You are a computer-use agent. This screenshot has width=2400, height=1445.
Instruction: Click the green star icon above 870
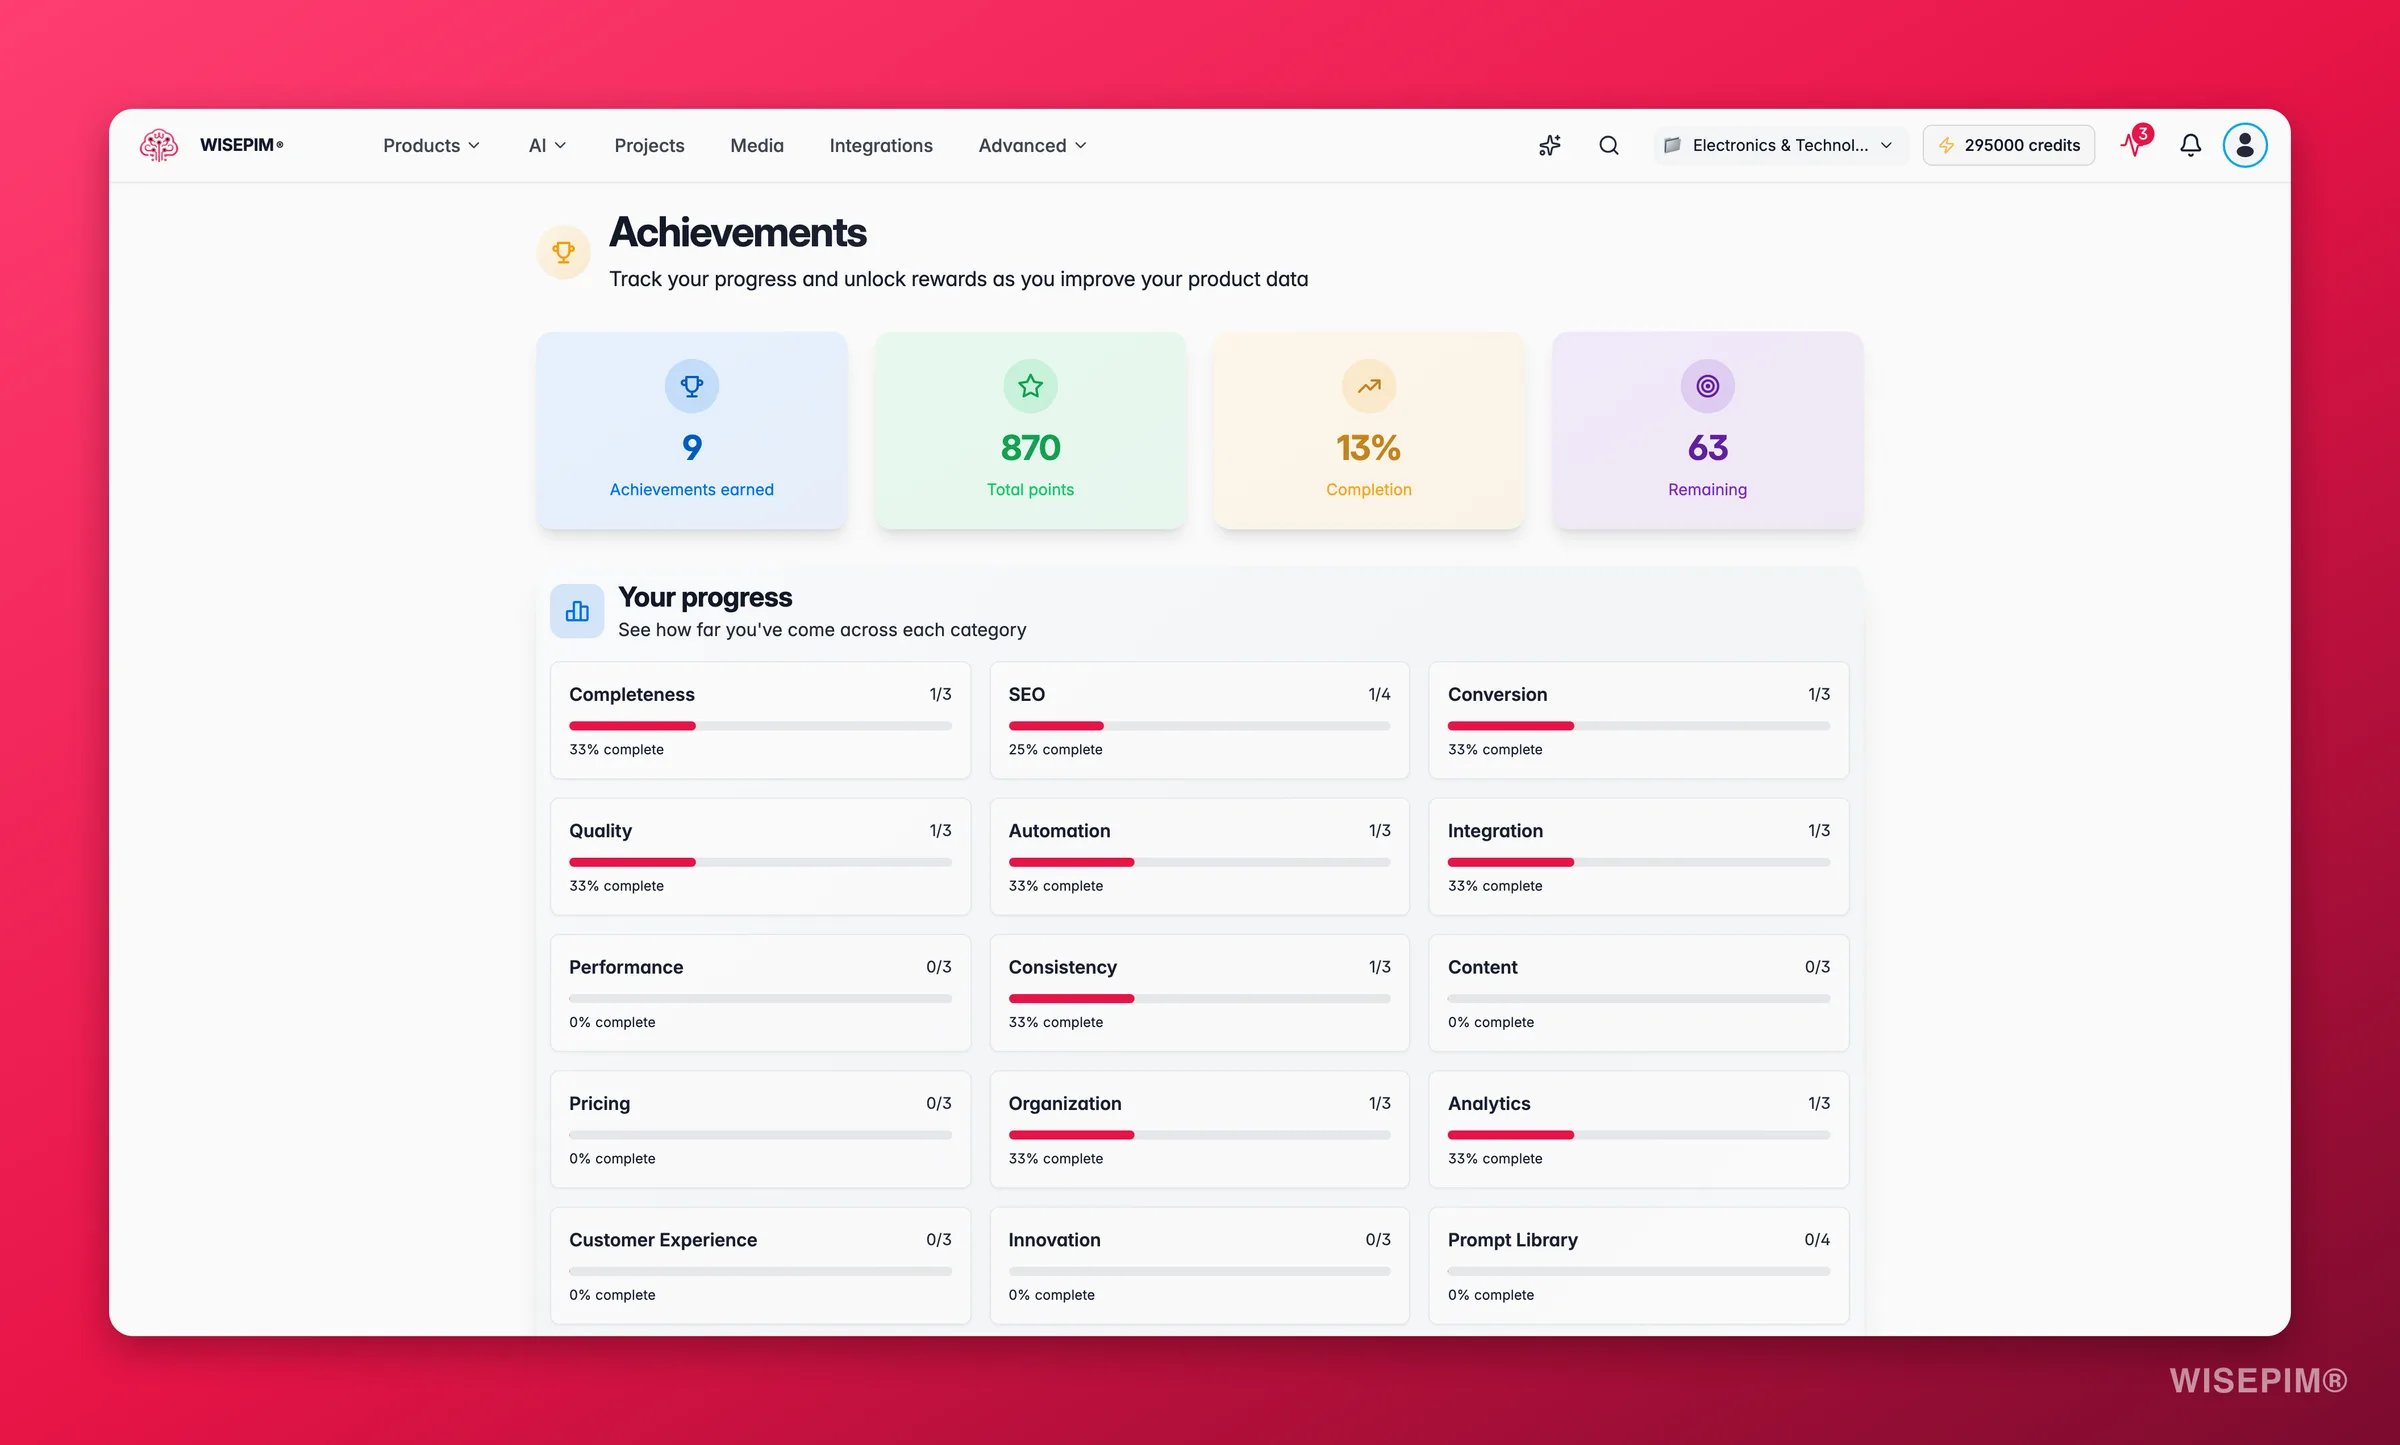[x=1030, y=386]
